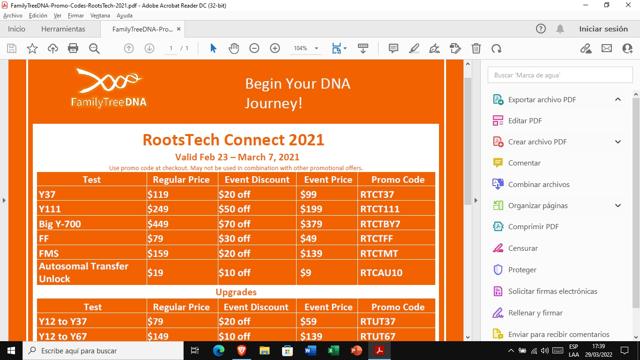Collapse the Exportar archivo PDF section
Image resolution: width=640 pixels, height=360 pixels.
618,99
